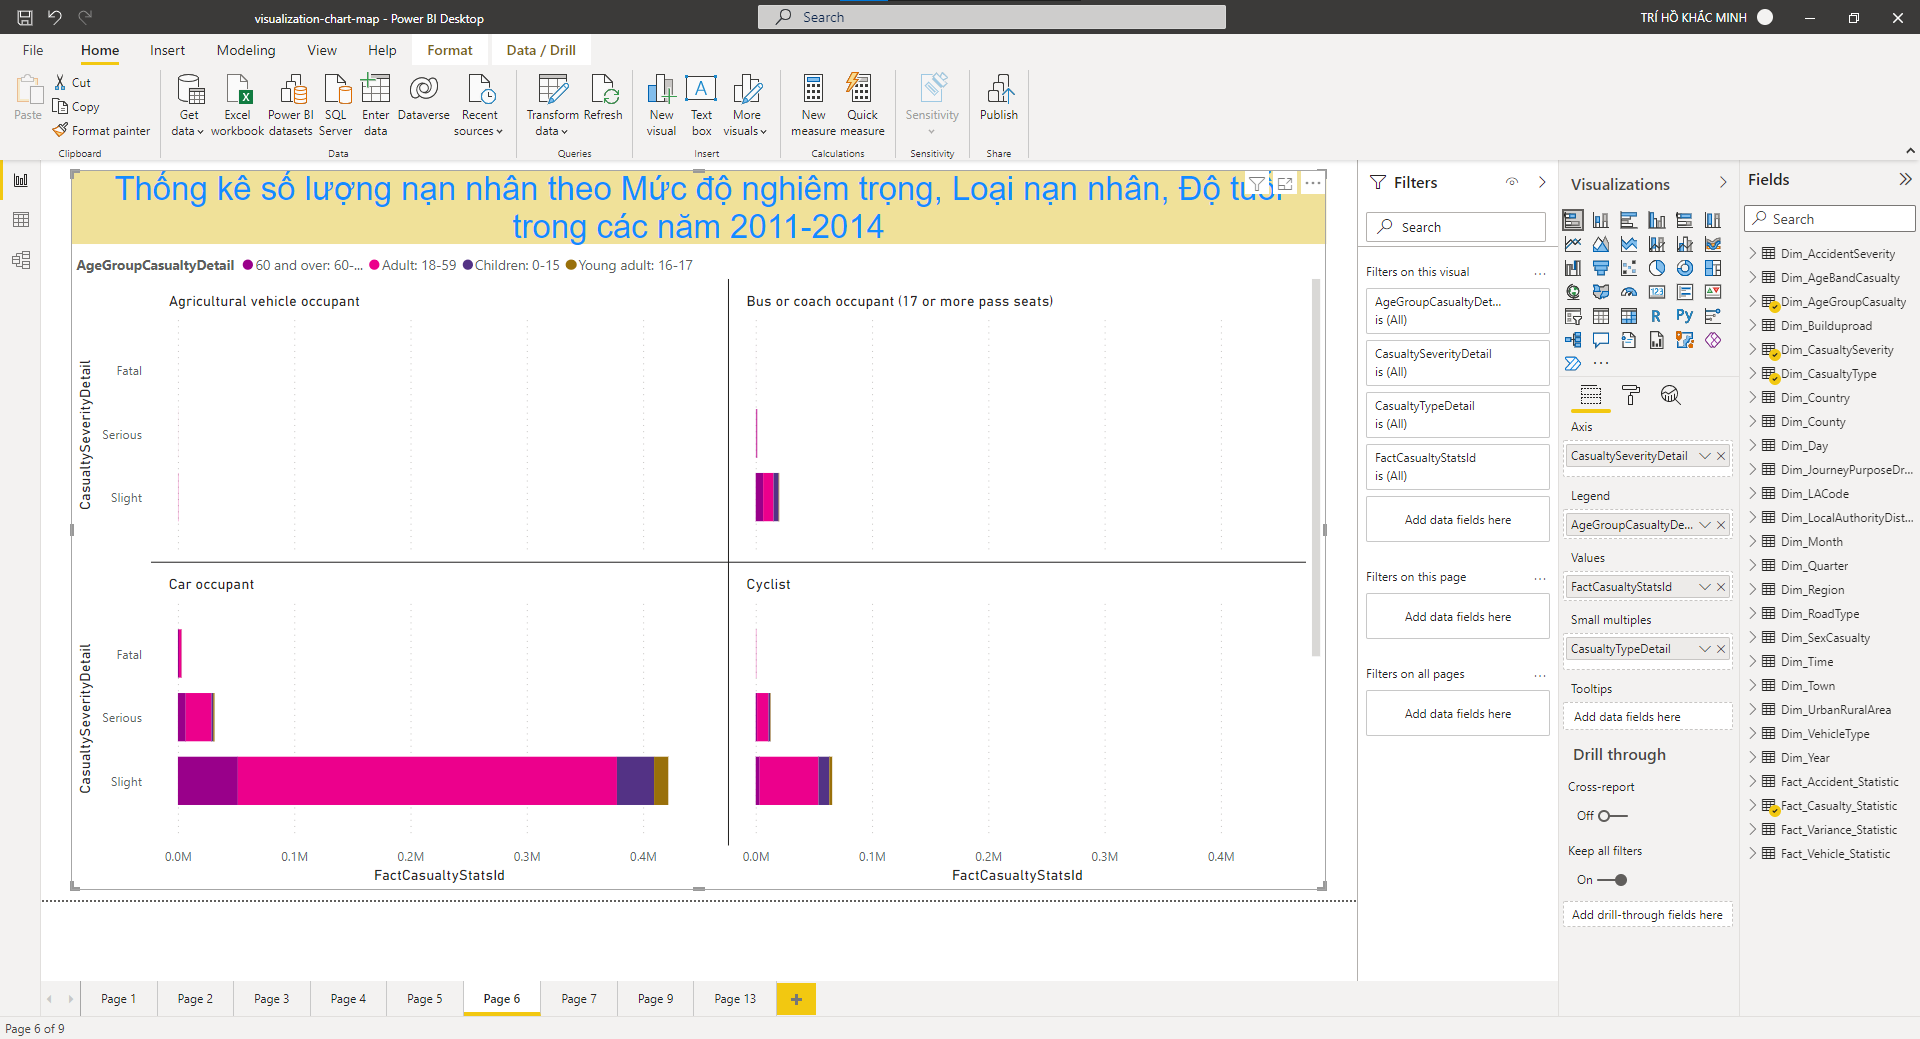Open visual filter icon on chart header
The height and width of the screenshot is (1039, 1920).
point(1258,184)
